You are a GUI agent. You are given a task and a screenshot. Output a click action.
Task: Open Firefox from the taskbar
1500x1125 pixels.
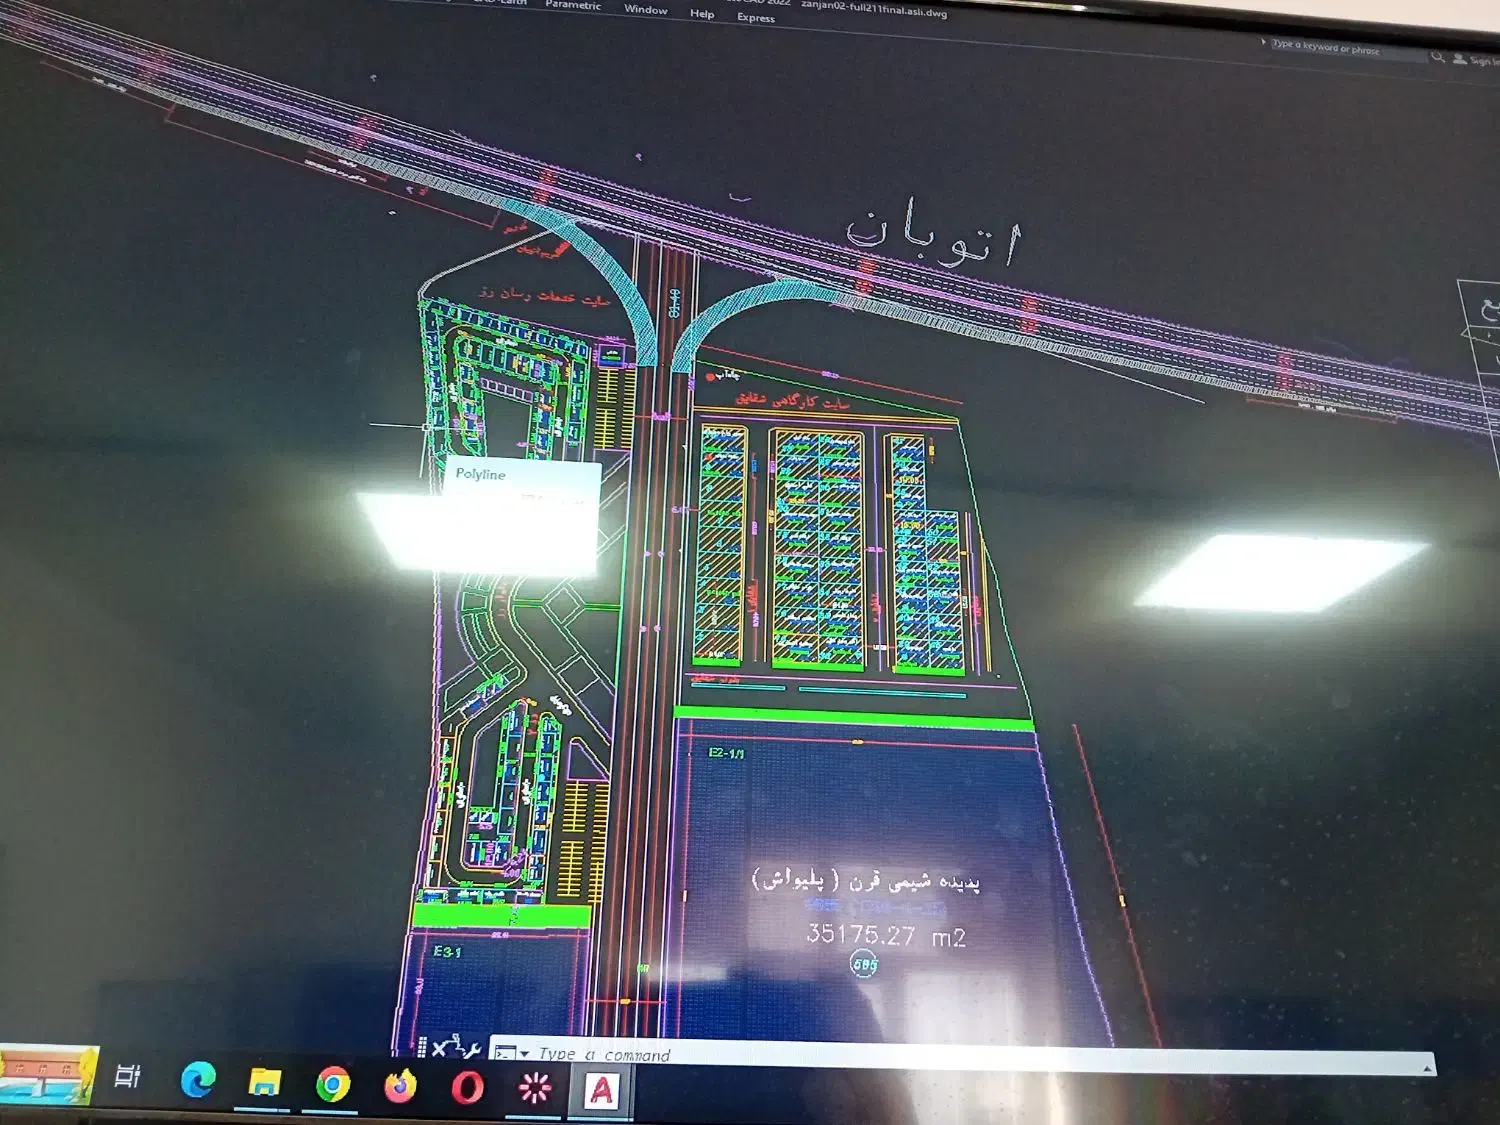point(400,1086)
